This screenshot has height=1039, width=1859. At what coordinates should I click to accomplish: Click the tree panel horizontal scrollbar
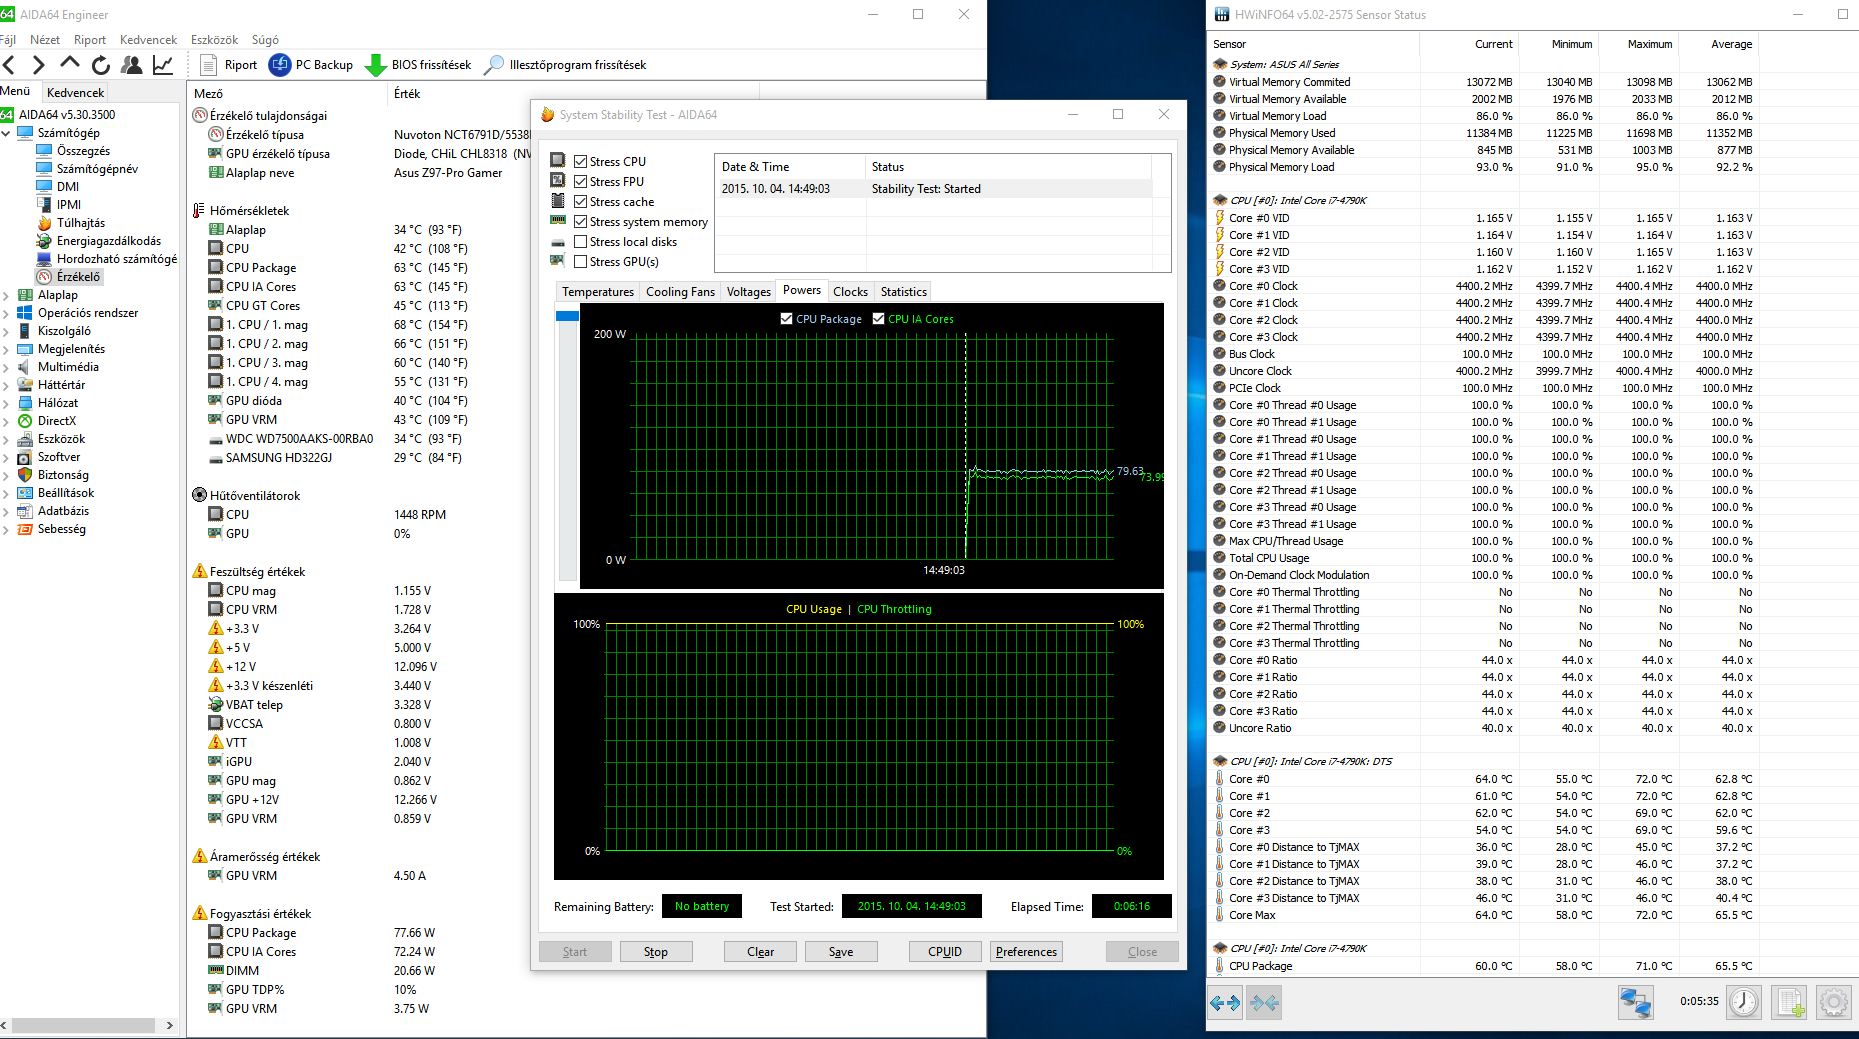[83, 1025]
